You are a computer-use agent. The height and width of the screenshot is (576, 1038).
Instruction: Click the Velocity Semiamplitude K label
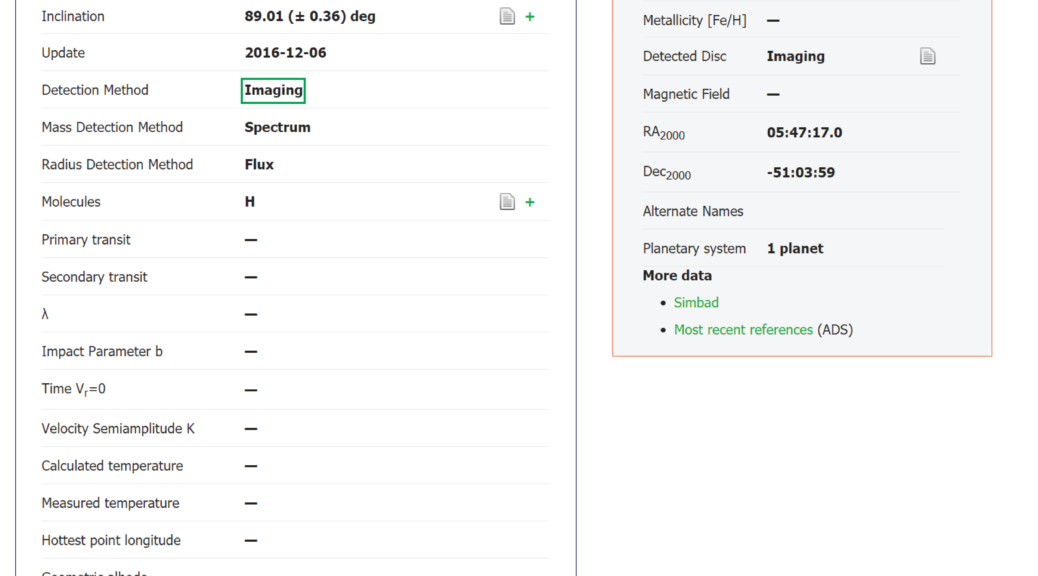pyautogui.click(x=118, y=428)
